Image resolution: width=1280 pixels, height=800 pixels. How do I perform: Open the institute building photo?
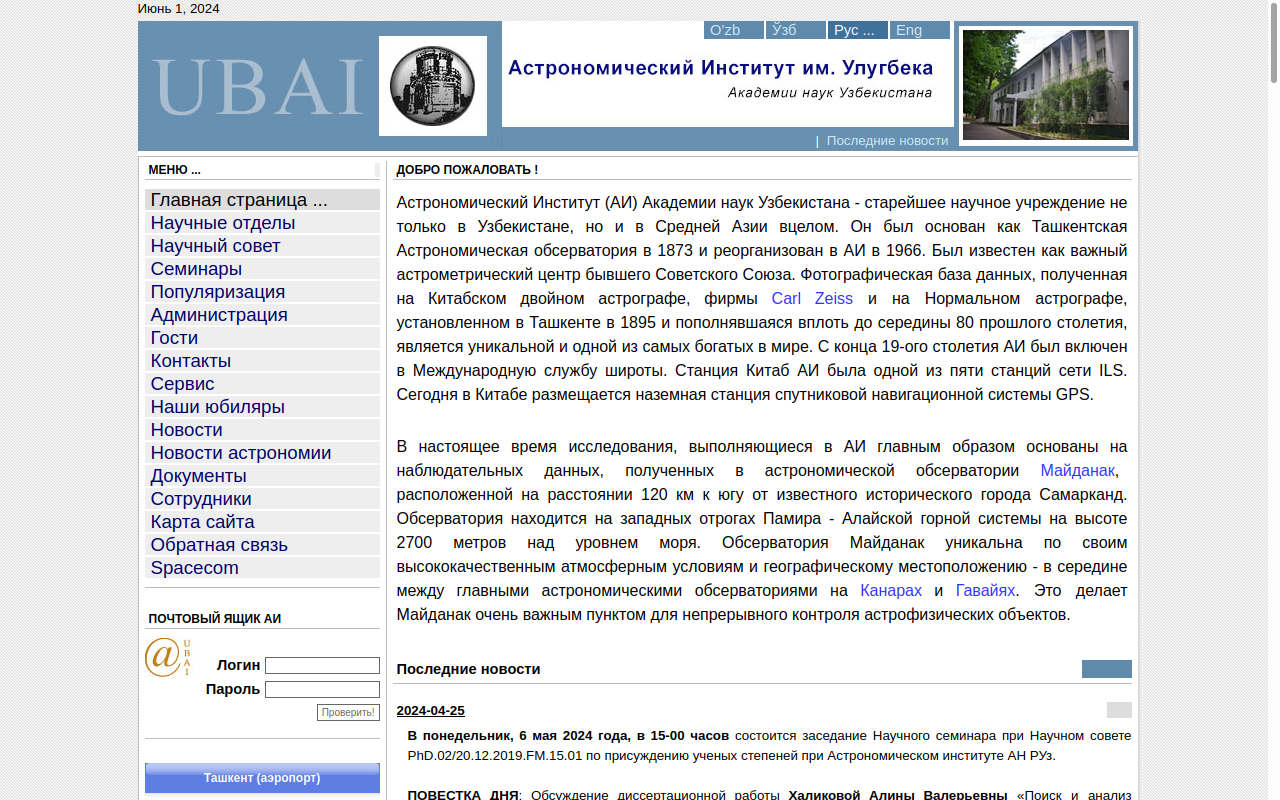tap(1046, 85)
